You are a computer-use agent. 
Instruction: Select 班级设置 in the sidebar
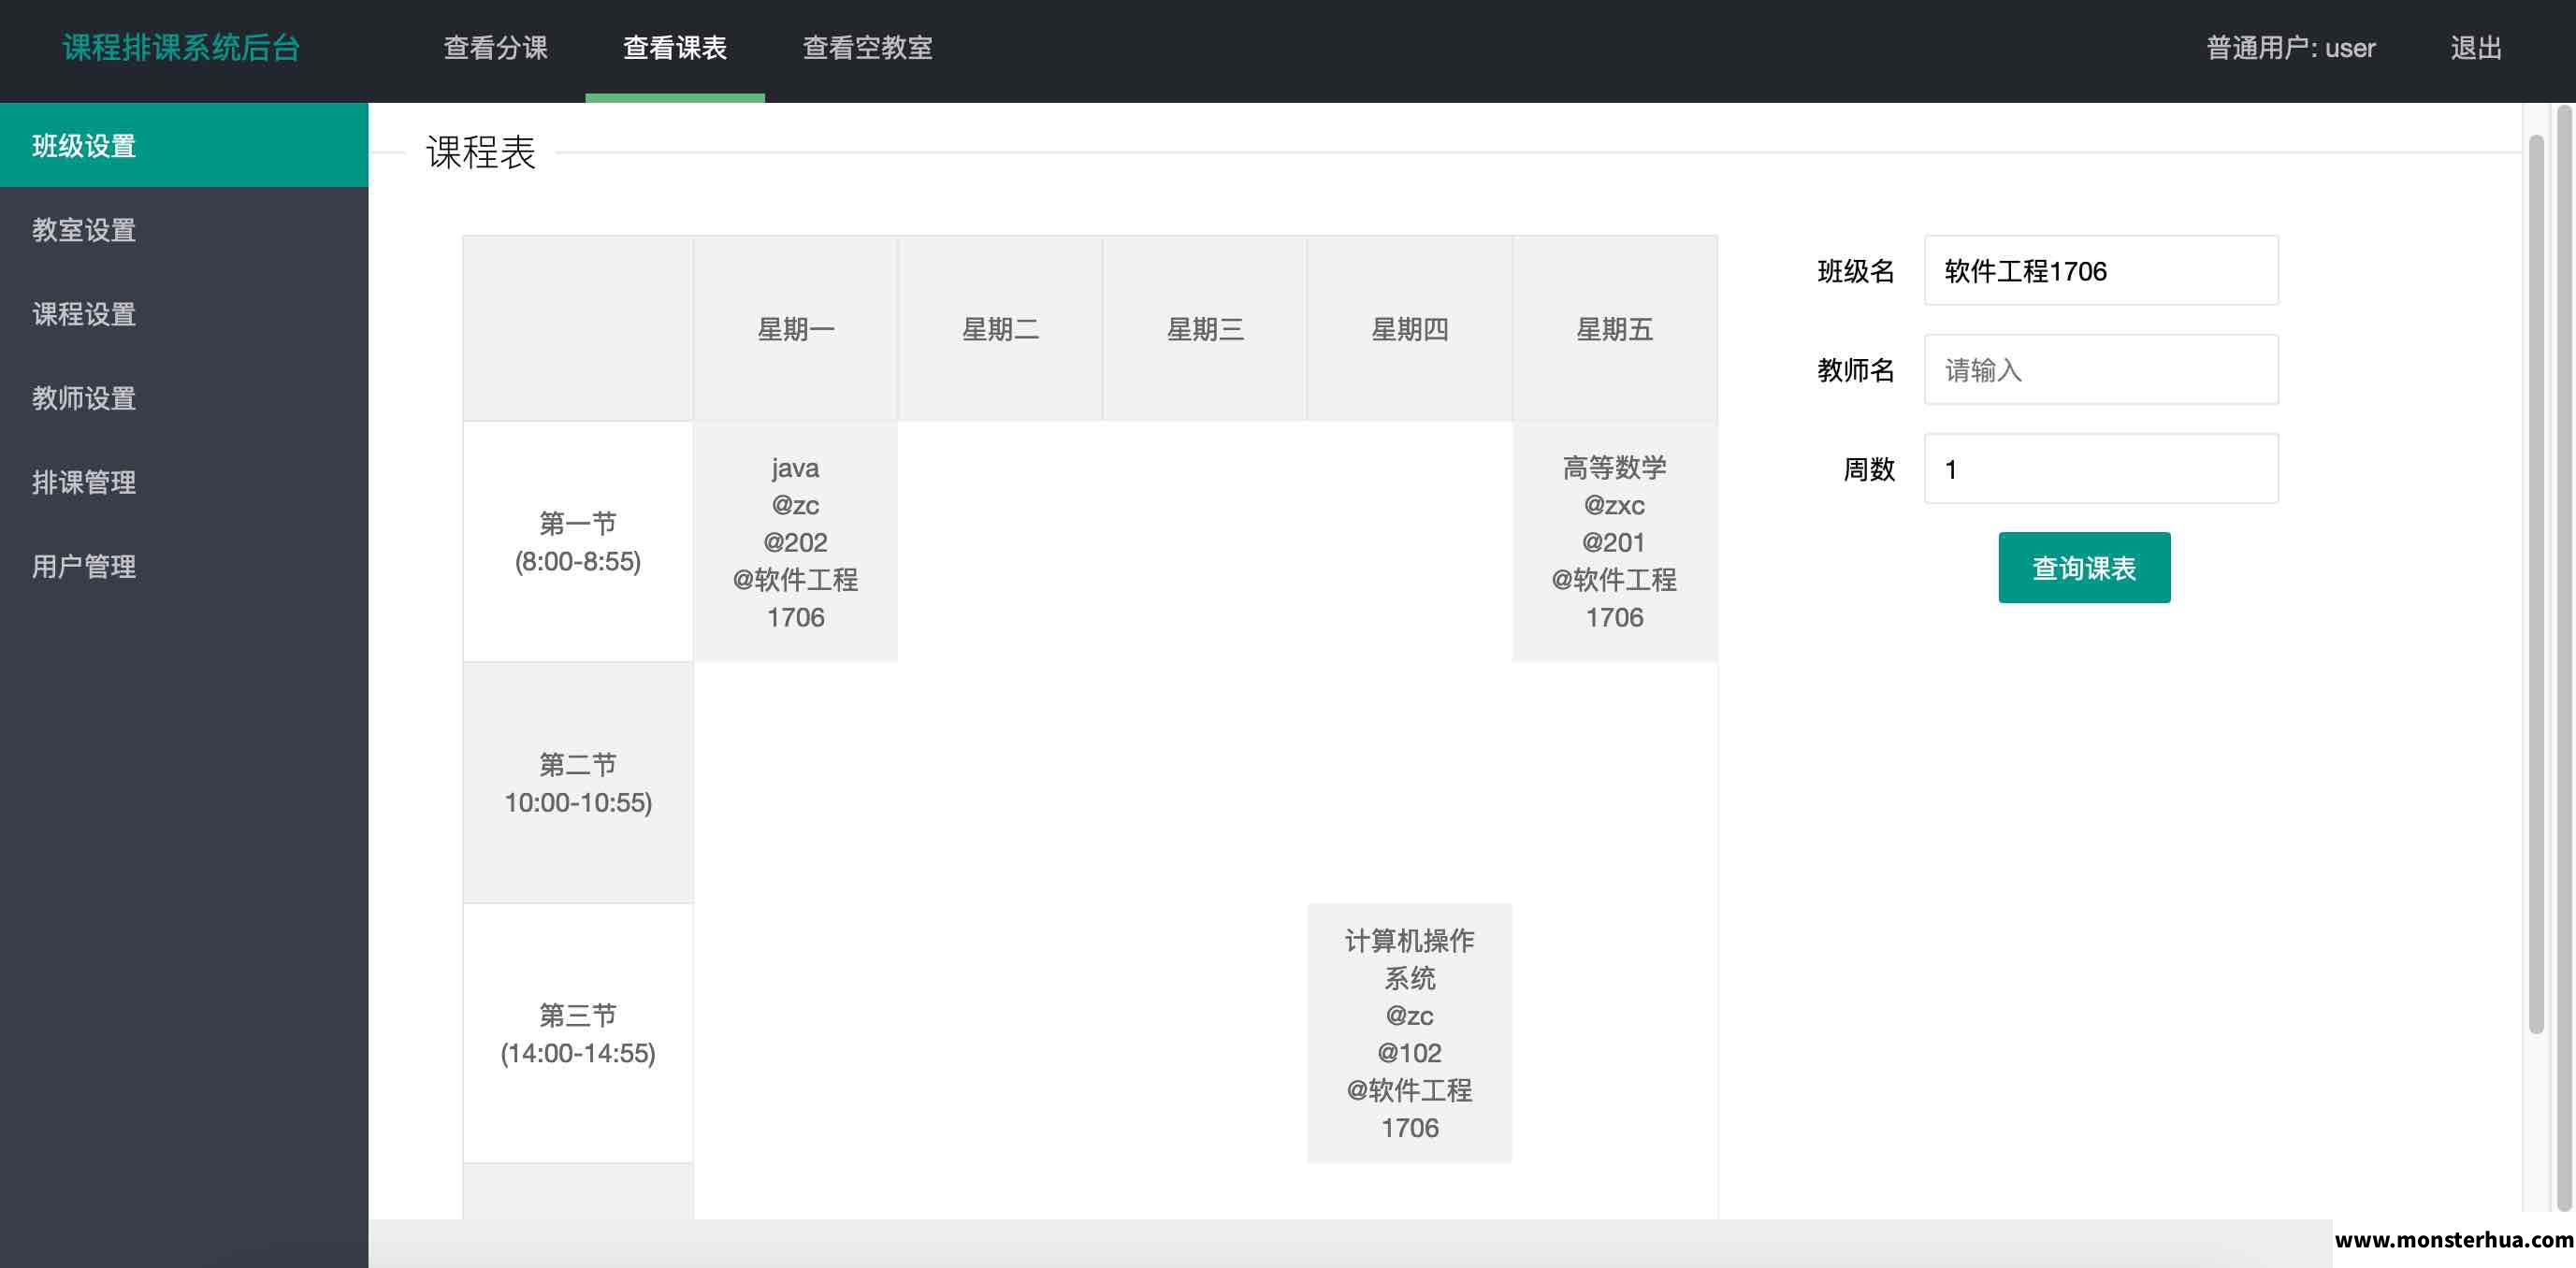(x=184, y=145)
